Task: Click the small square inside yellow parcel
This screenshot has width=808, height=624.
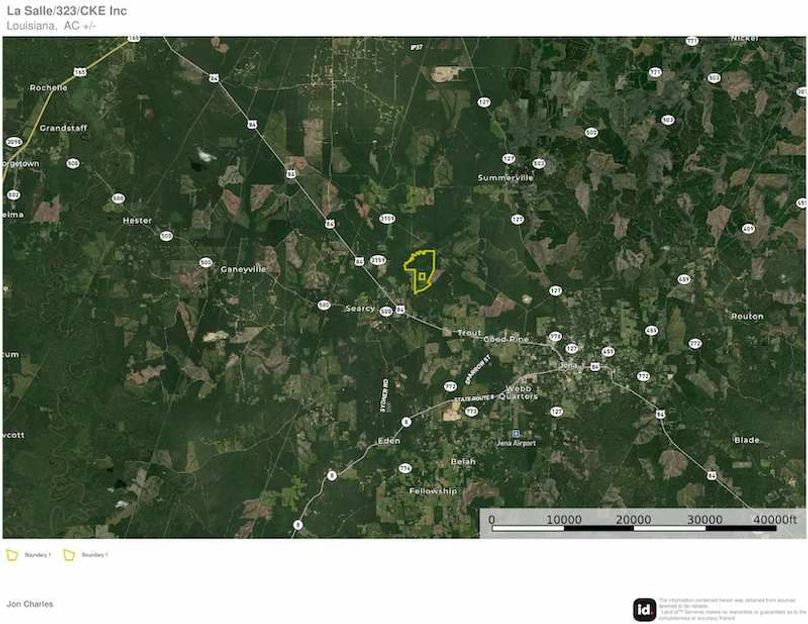Action: click(422, 277)
